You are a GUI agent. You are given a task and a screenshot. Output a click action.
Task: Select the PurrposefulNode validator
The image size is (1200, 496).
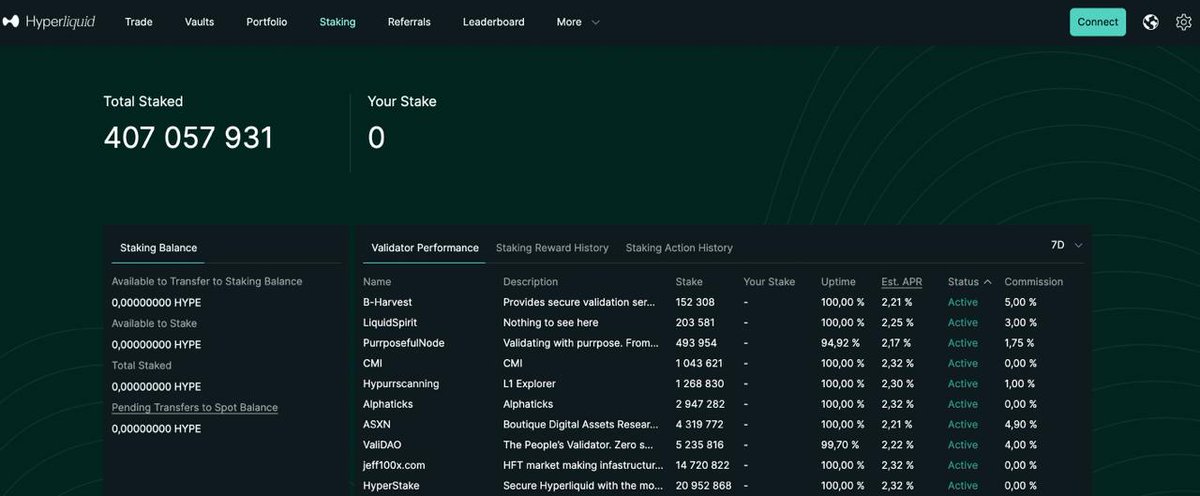tap(404, 343)
